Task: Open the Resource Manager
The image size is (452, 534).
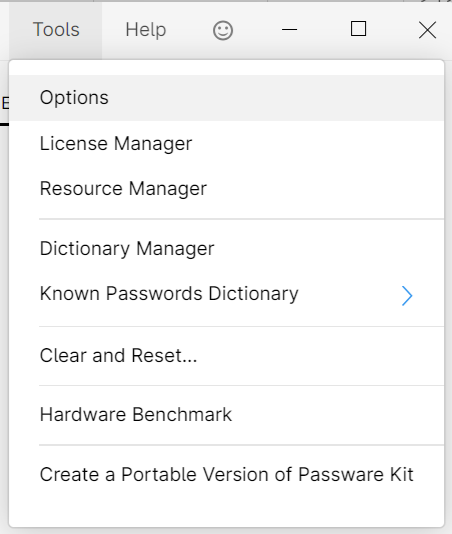Action: [227, 189]
